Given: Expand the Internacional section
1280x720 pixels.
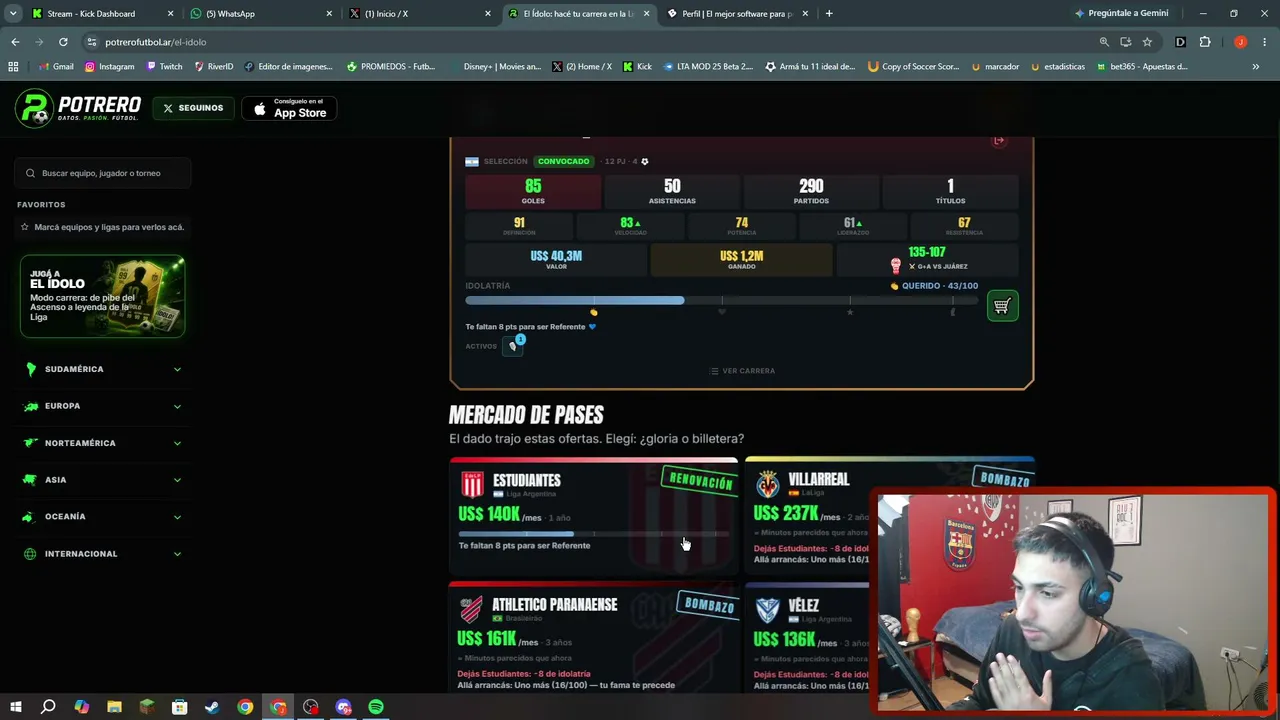Looking at the screenshot, I should tap(103, 554).
